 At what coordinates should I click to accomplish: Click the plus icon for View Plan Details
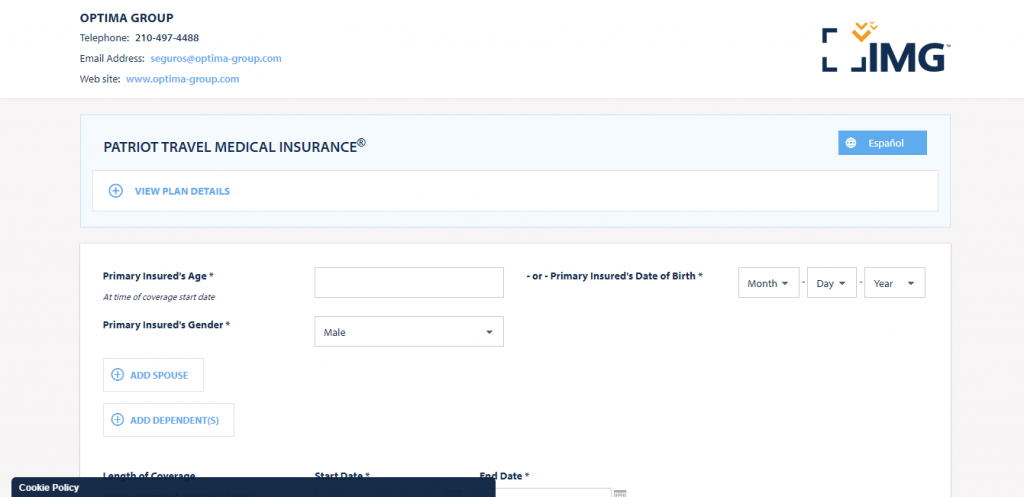pyautogui.click(x=116, y=191)
